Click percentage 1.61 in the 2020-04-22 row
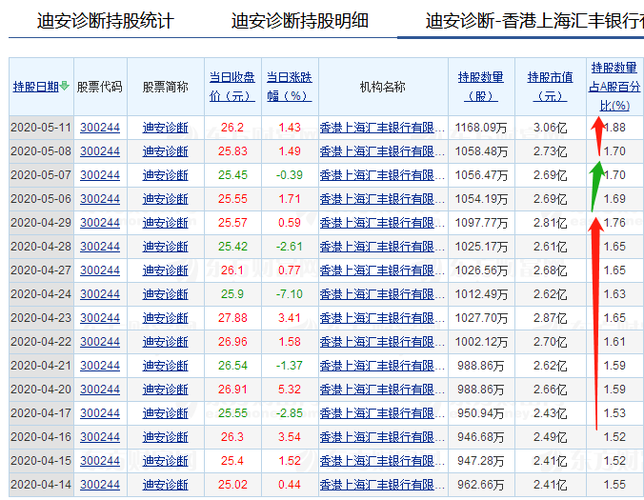Screen dimensions: 644x500 [x=614, y=342]
